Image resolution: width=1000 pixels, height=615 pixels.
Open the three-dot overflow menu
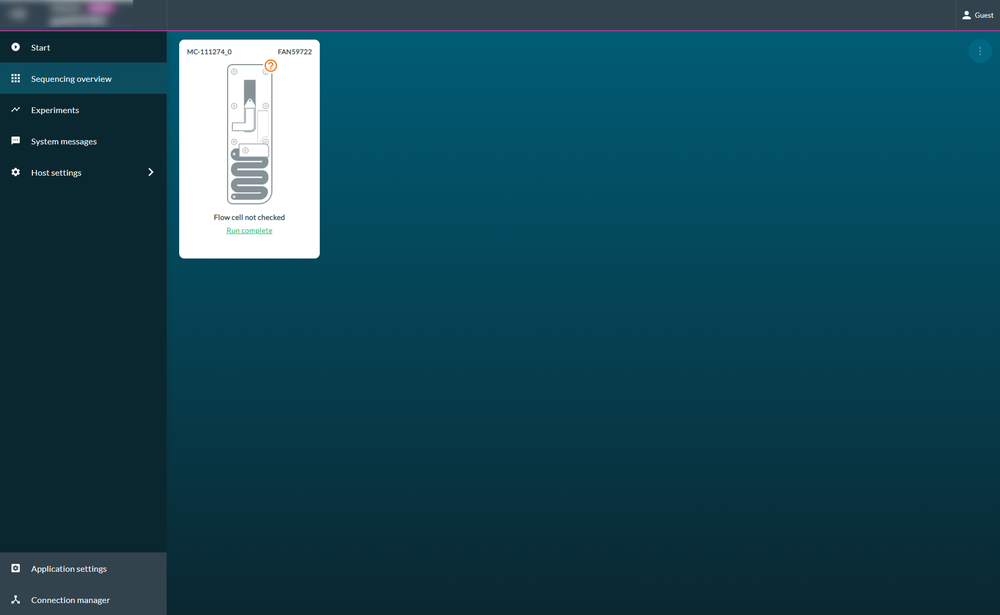tap(980, 51)
